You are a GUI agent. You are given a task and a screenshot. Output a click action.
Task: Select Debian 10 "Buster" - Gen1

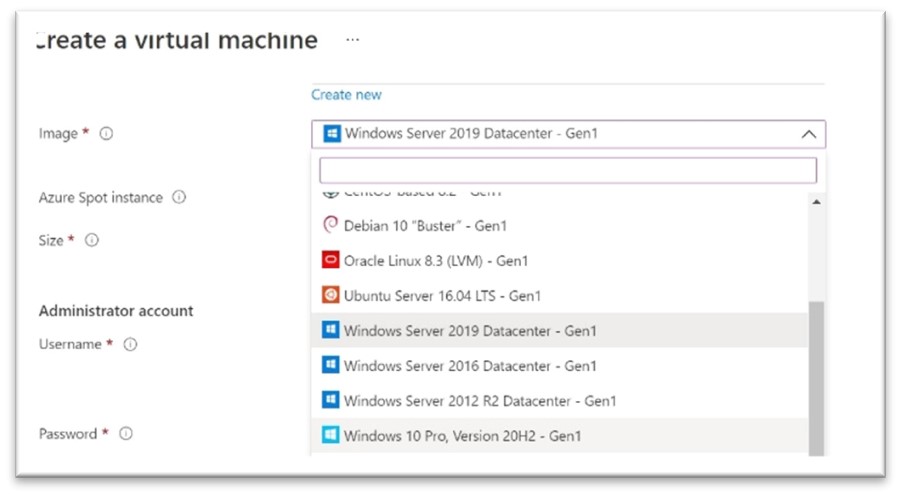(x=560, y=225)
